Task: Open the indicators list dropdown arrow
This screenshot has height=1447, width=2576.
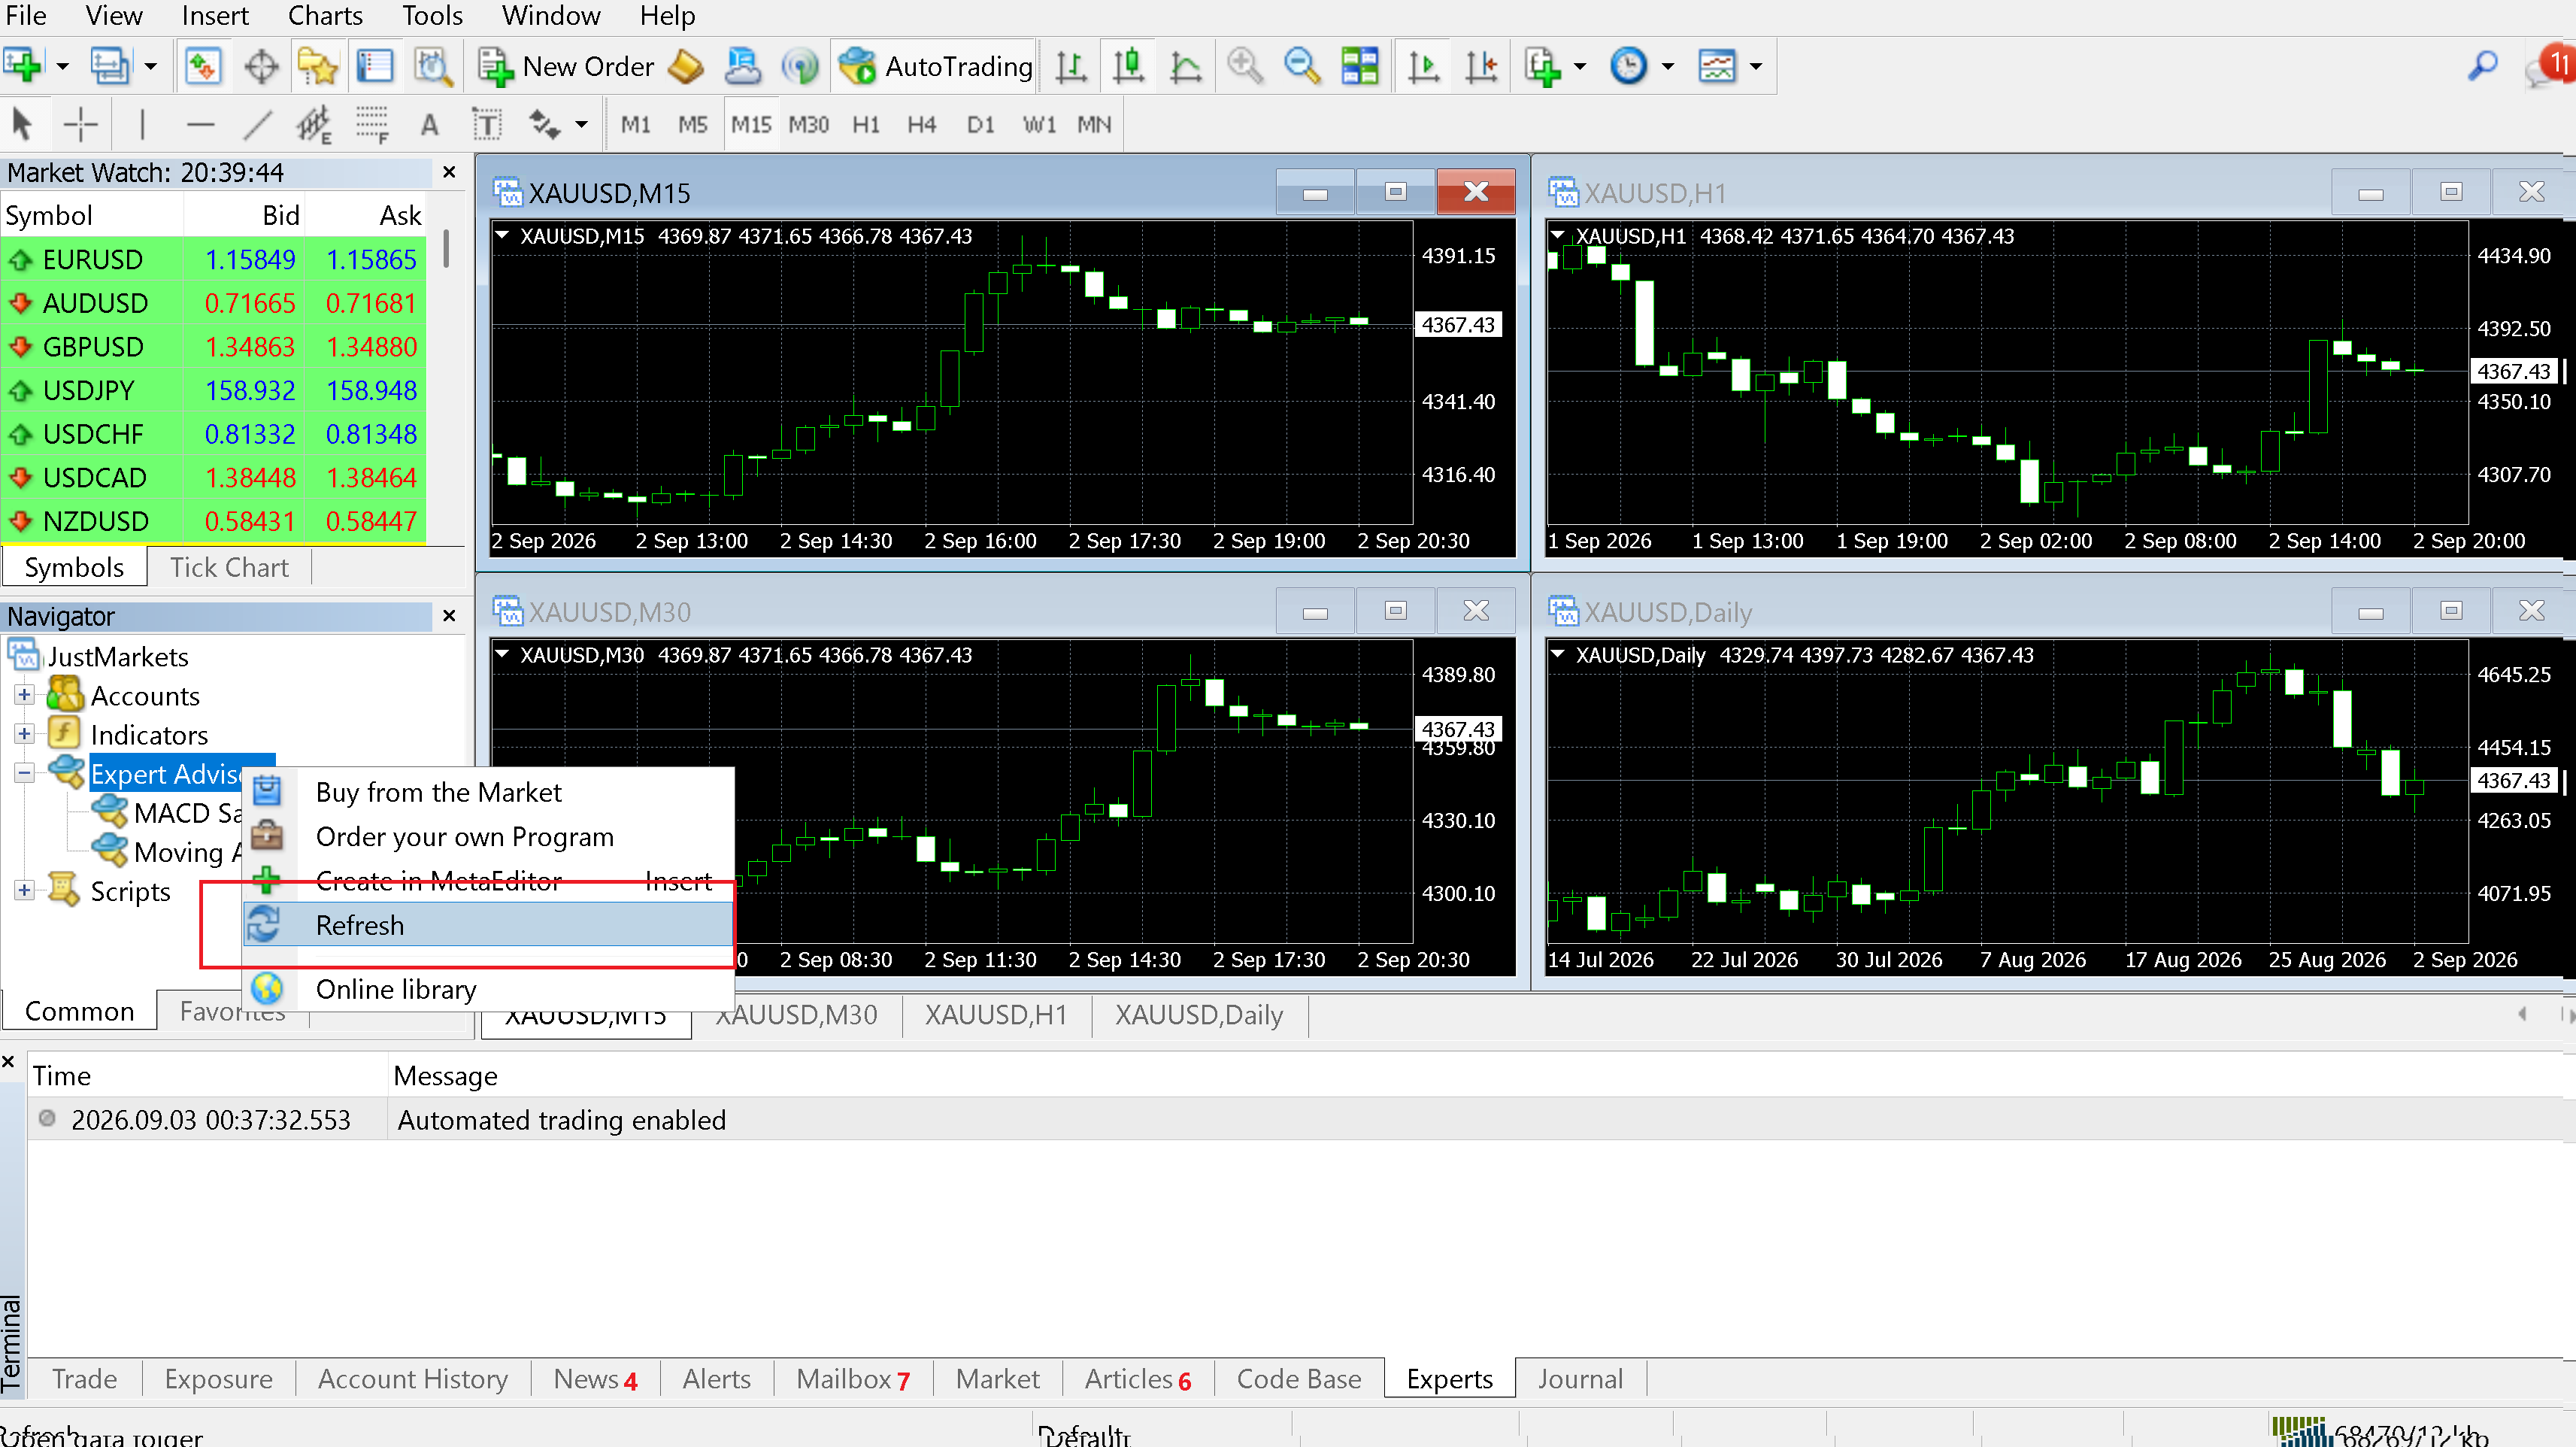Action: click(x=1580, y=67)
